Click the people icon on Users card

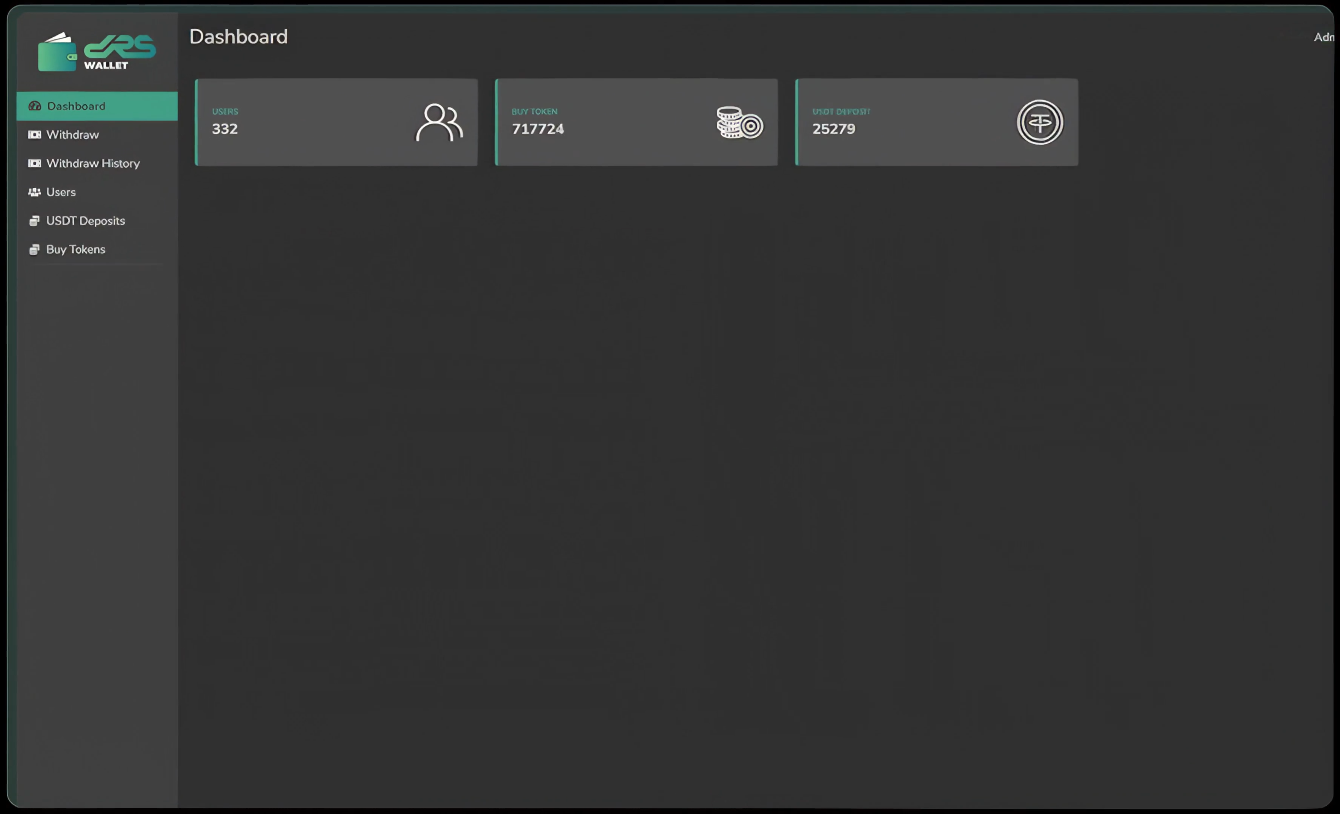439,123
